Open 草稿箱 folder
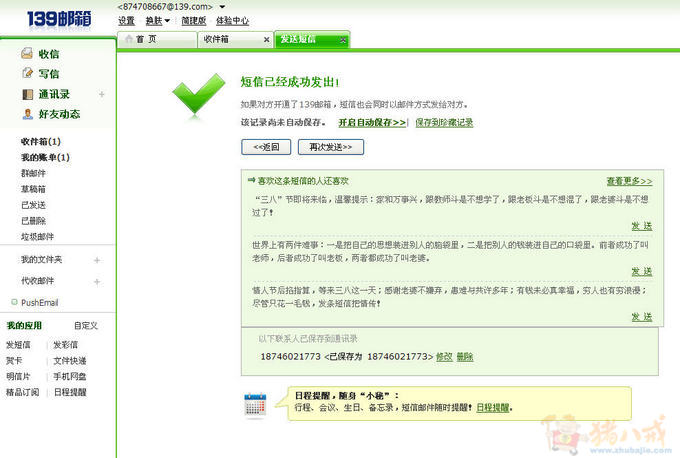This screenshot has width=680, height=458. click(x=33, y=189)
